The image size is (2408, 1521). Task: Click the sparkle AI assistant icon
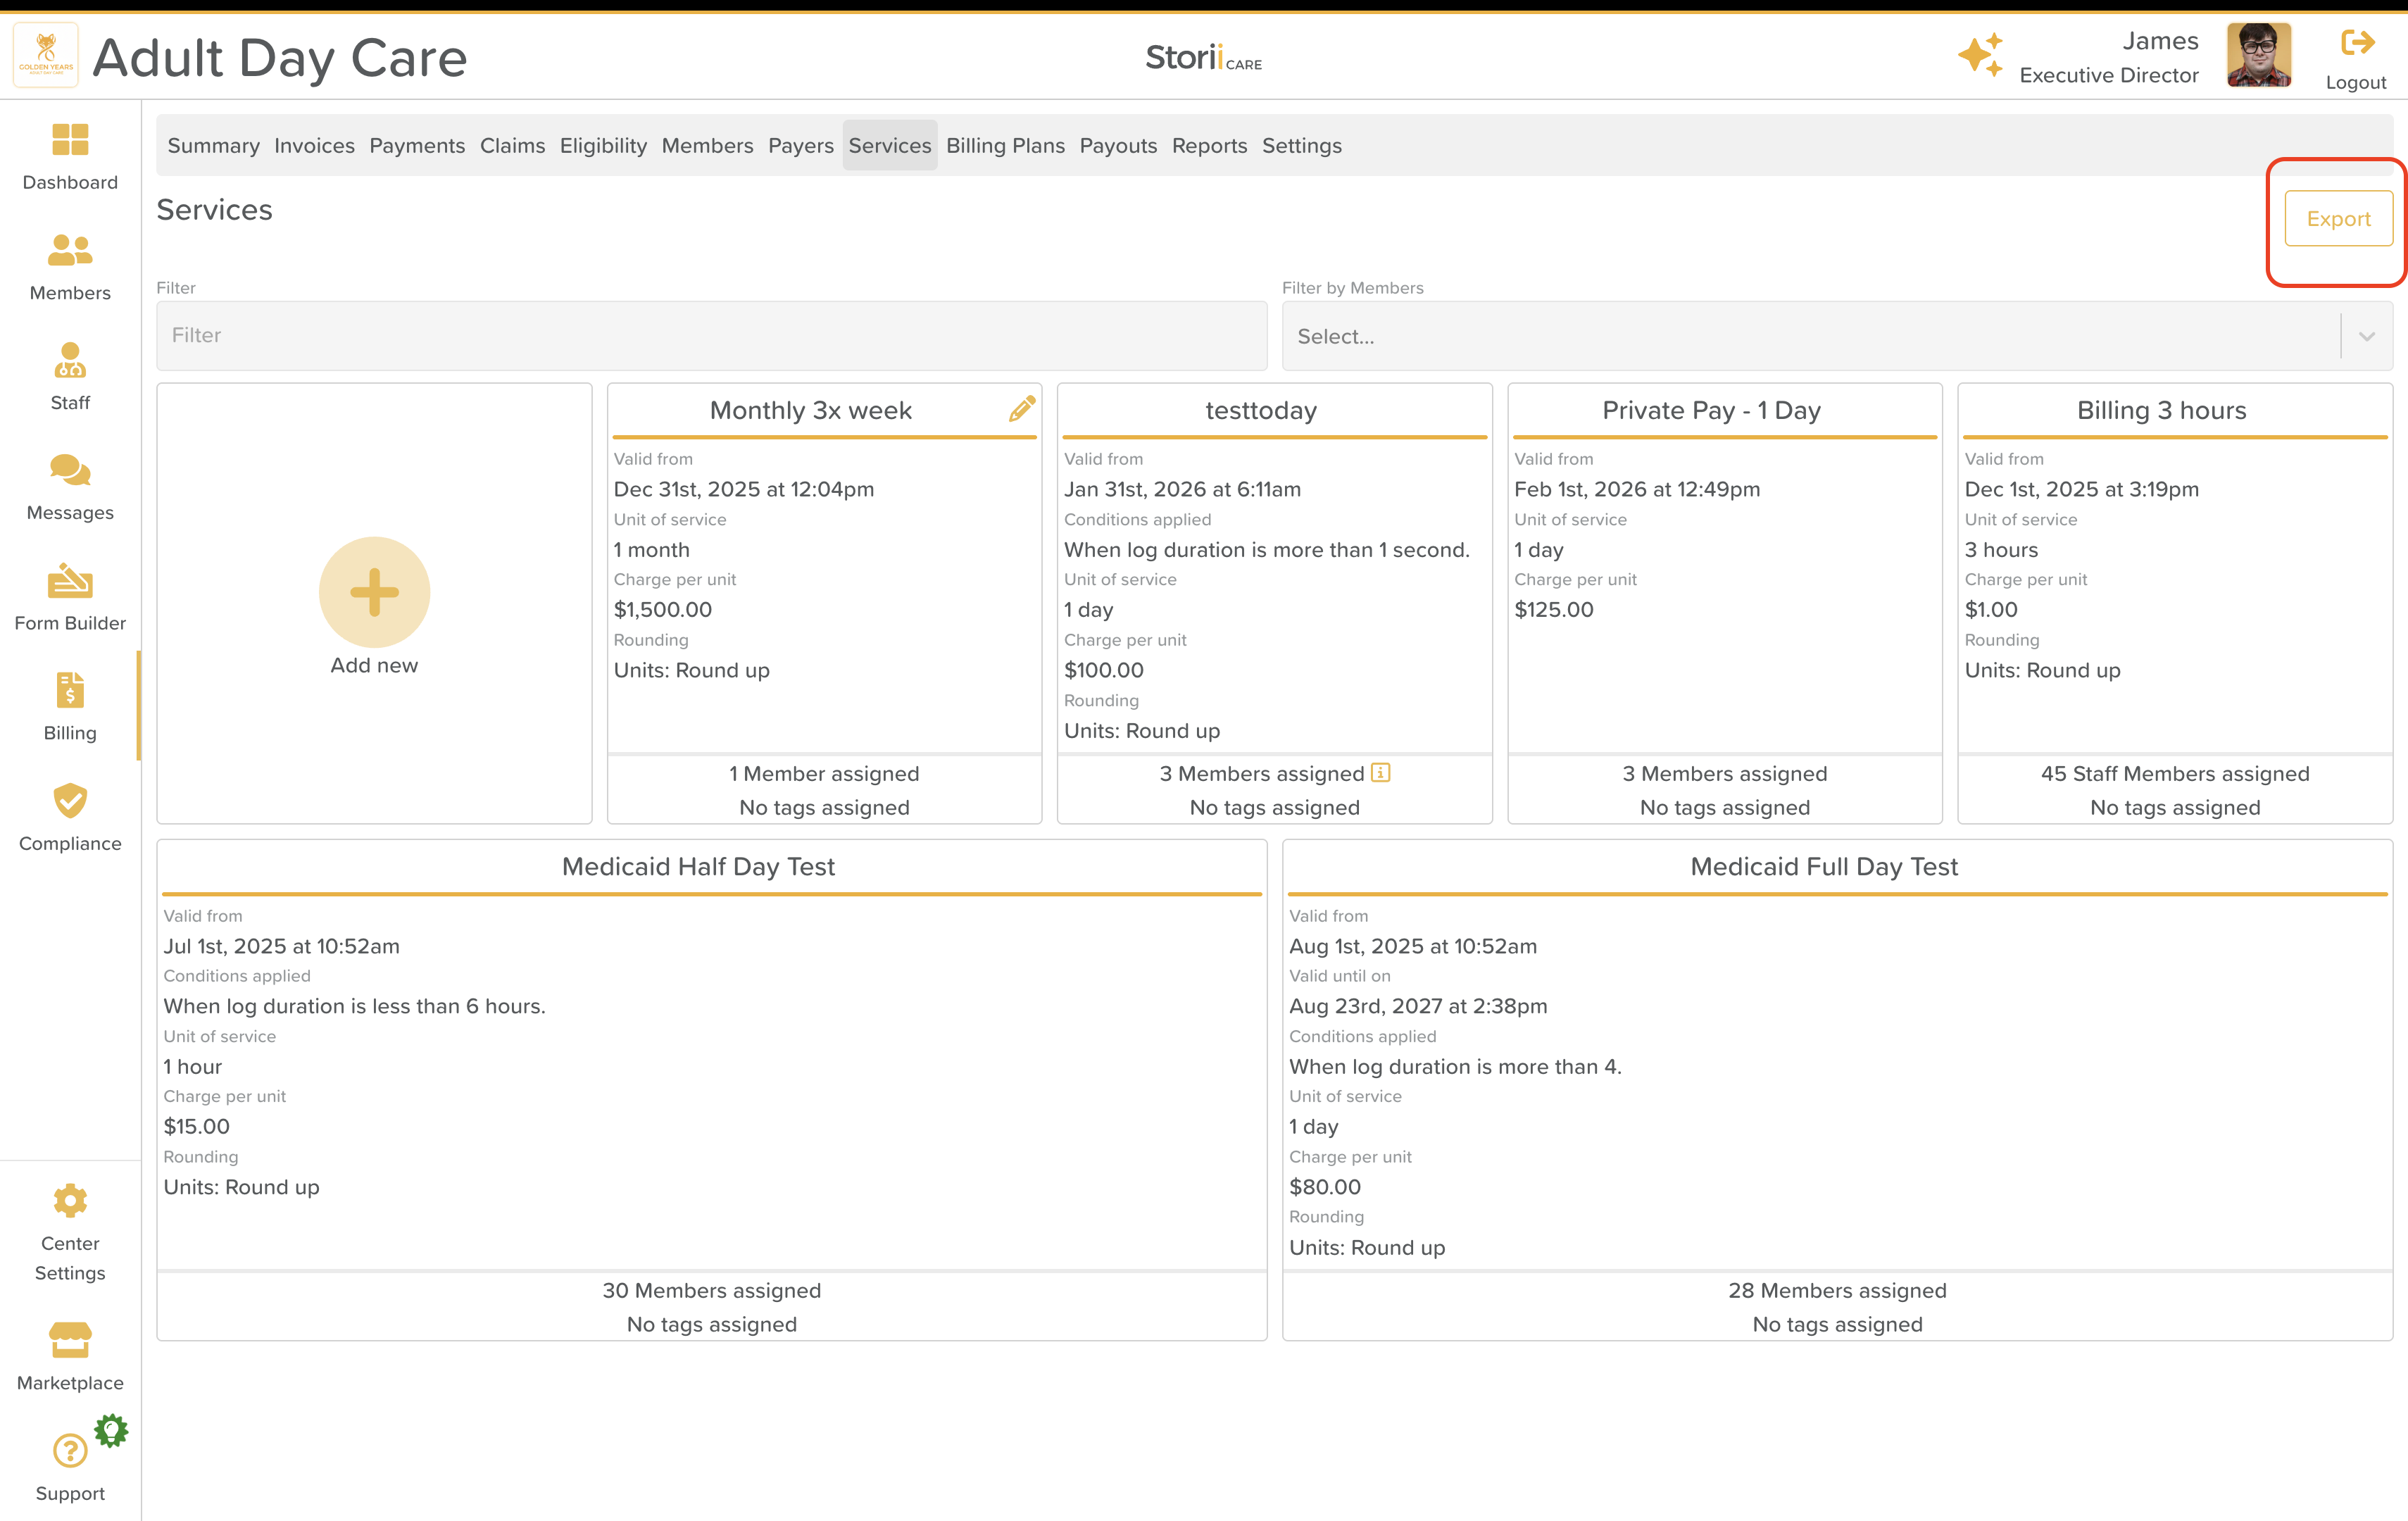[1980, 56]
